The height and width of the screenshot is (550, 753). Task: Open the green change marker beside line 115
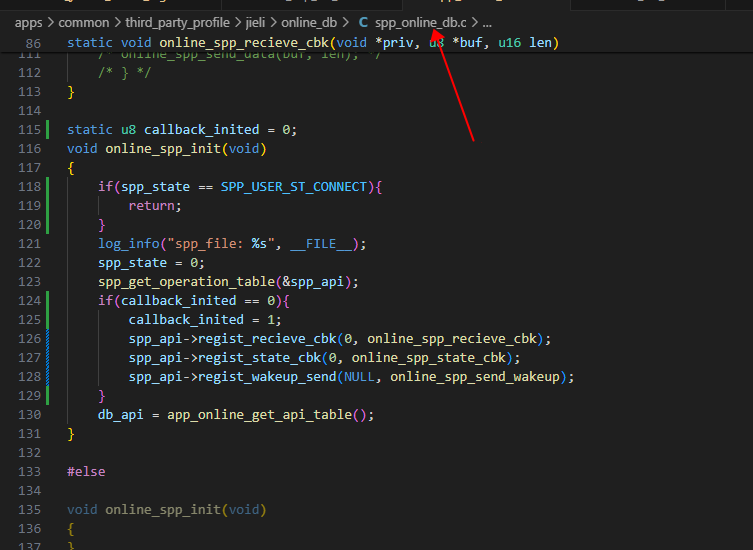click(x=48, y=130)
